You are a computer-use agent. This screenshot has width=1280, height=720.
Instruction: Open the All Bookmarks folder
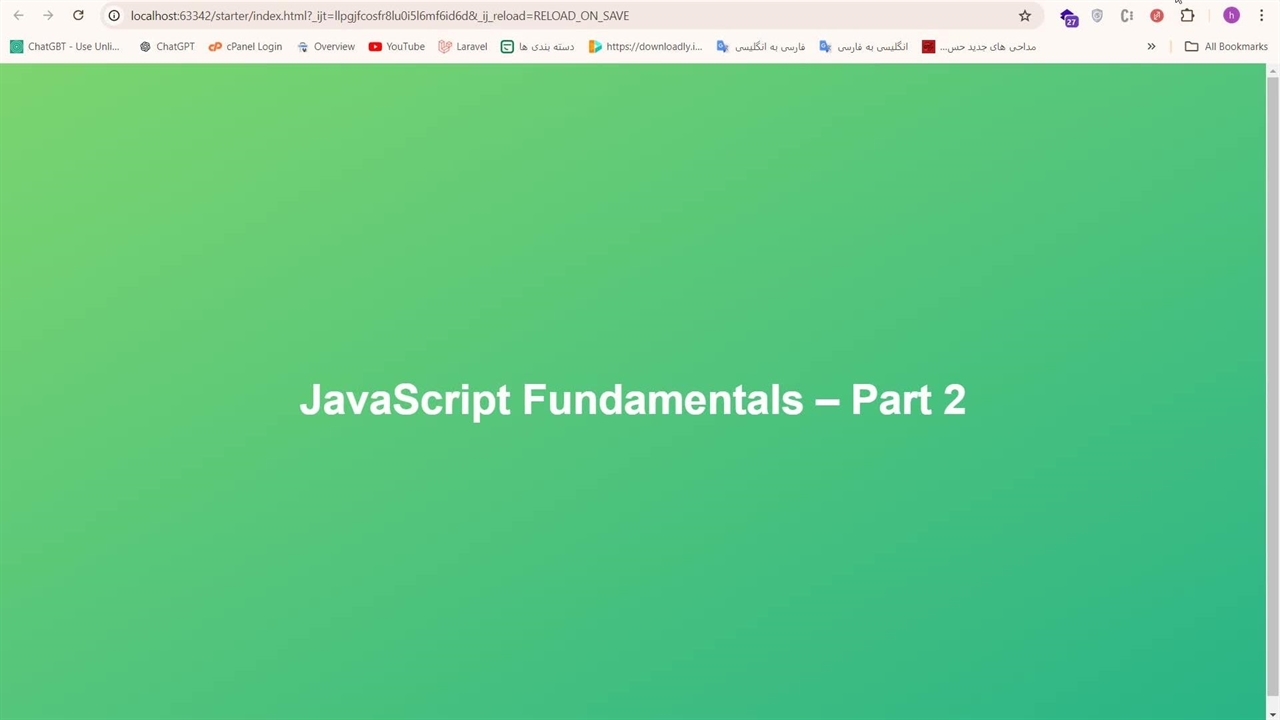1226,46
